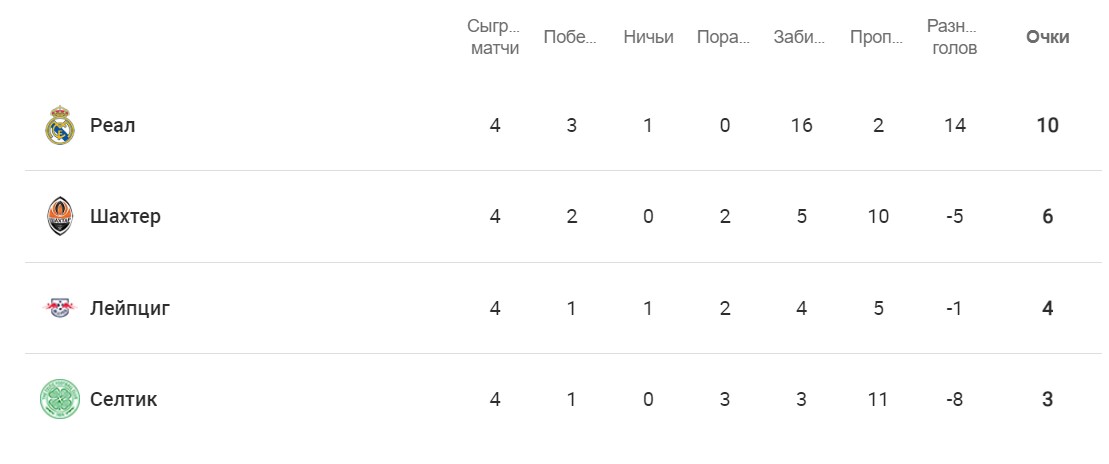Click the Разница голов column header

(x=953, y=37)
